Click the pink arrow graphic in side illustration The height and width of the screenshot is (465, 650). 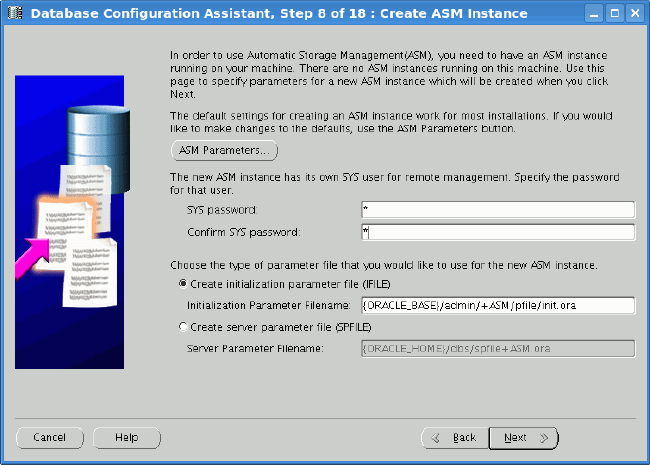32,258
